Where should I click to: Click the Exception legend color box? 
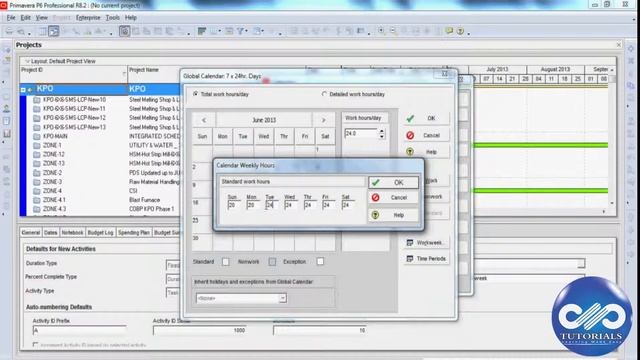[x=320, y=261]
